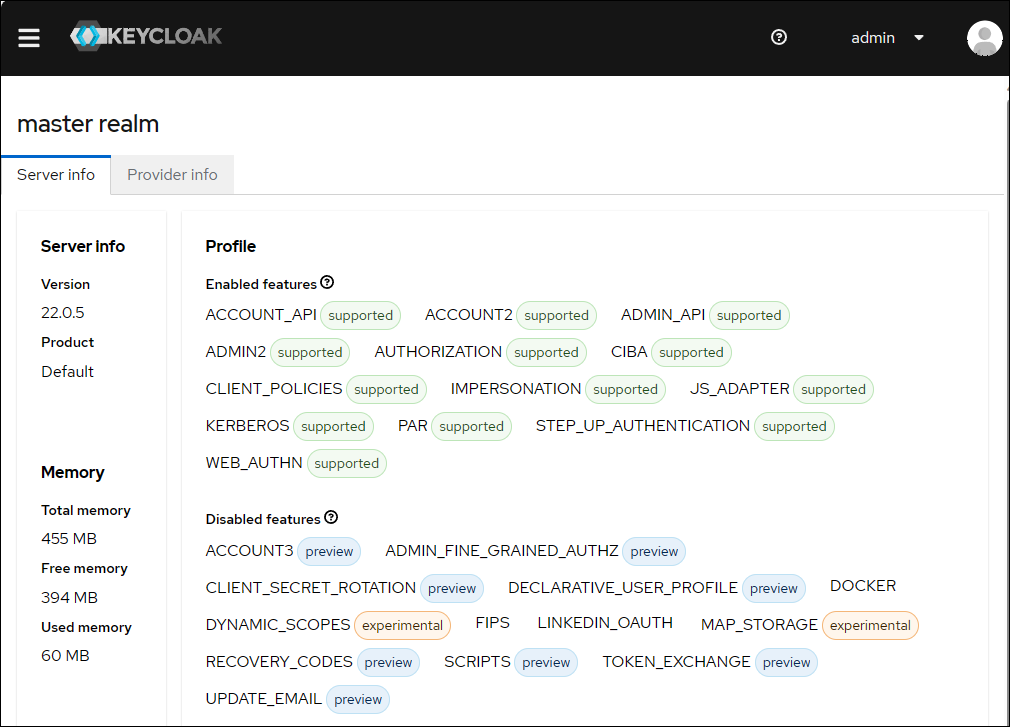Click the UPDATE_EMAIL preview badge
Screen dimensions: 1010x727
(x=358, y=700)
